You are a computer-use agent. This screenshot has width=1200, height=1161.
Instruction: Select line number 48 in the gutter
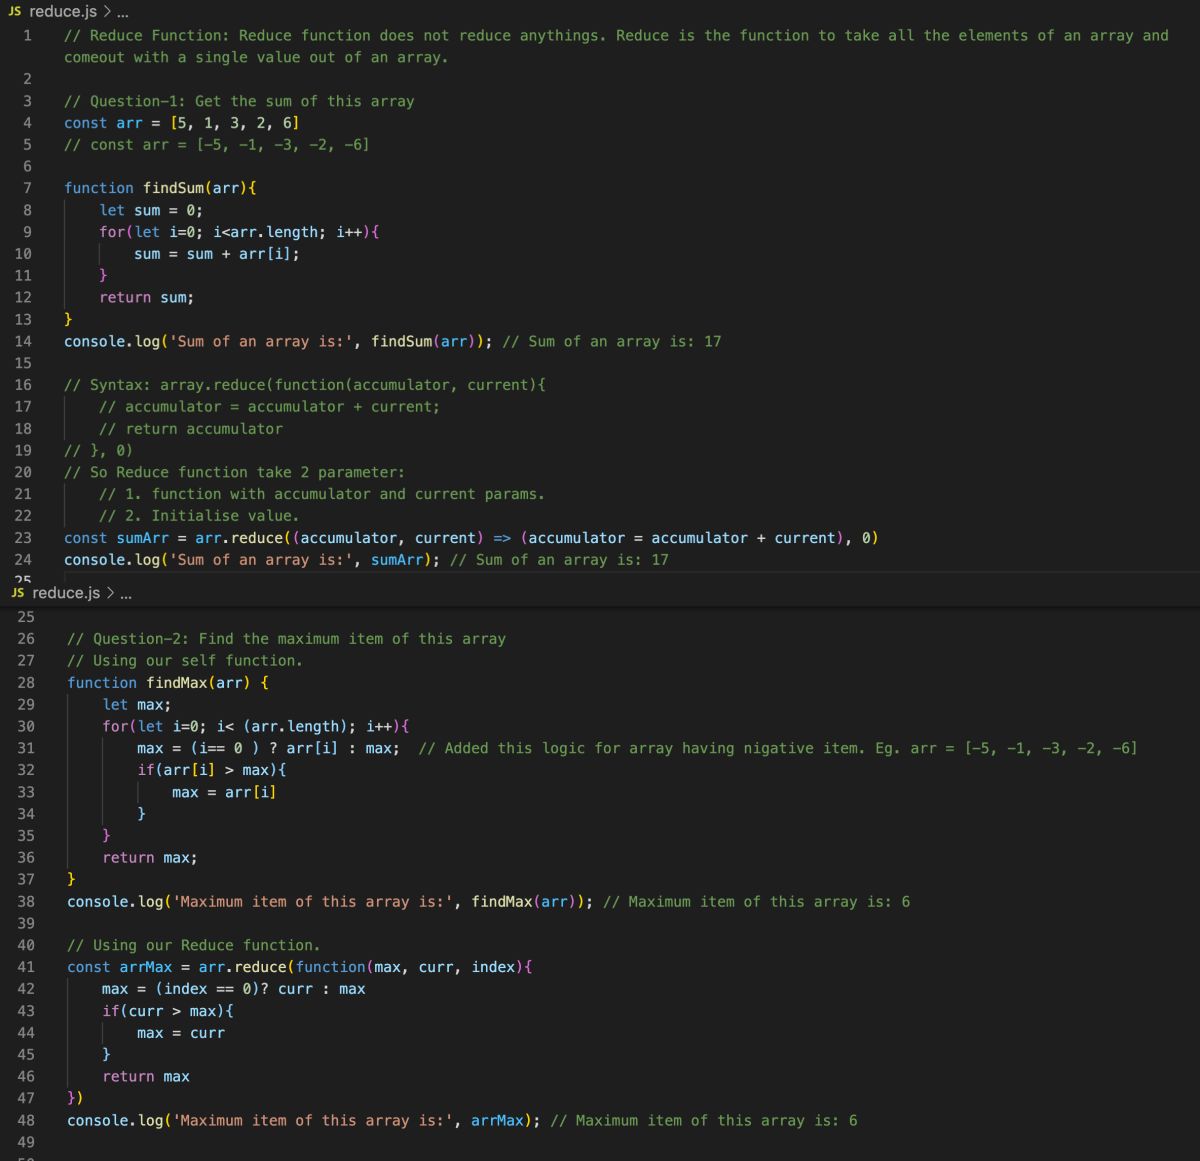point(26,1121)
